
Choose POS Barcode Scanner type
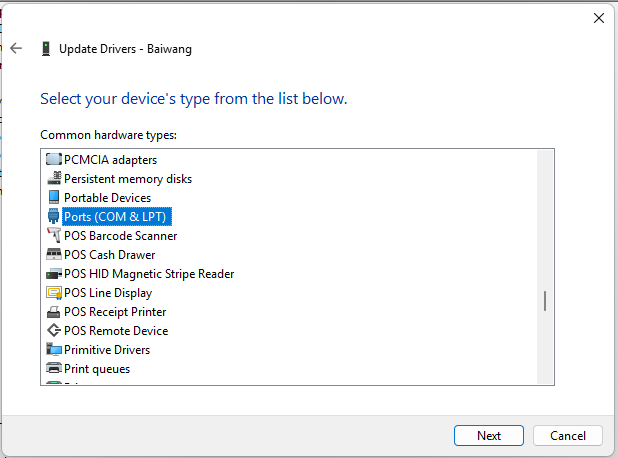[x=121, y=236]
